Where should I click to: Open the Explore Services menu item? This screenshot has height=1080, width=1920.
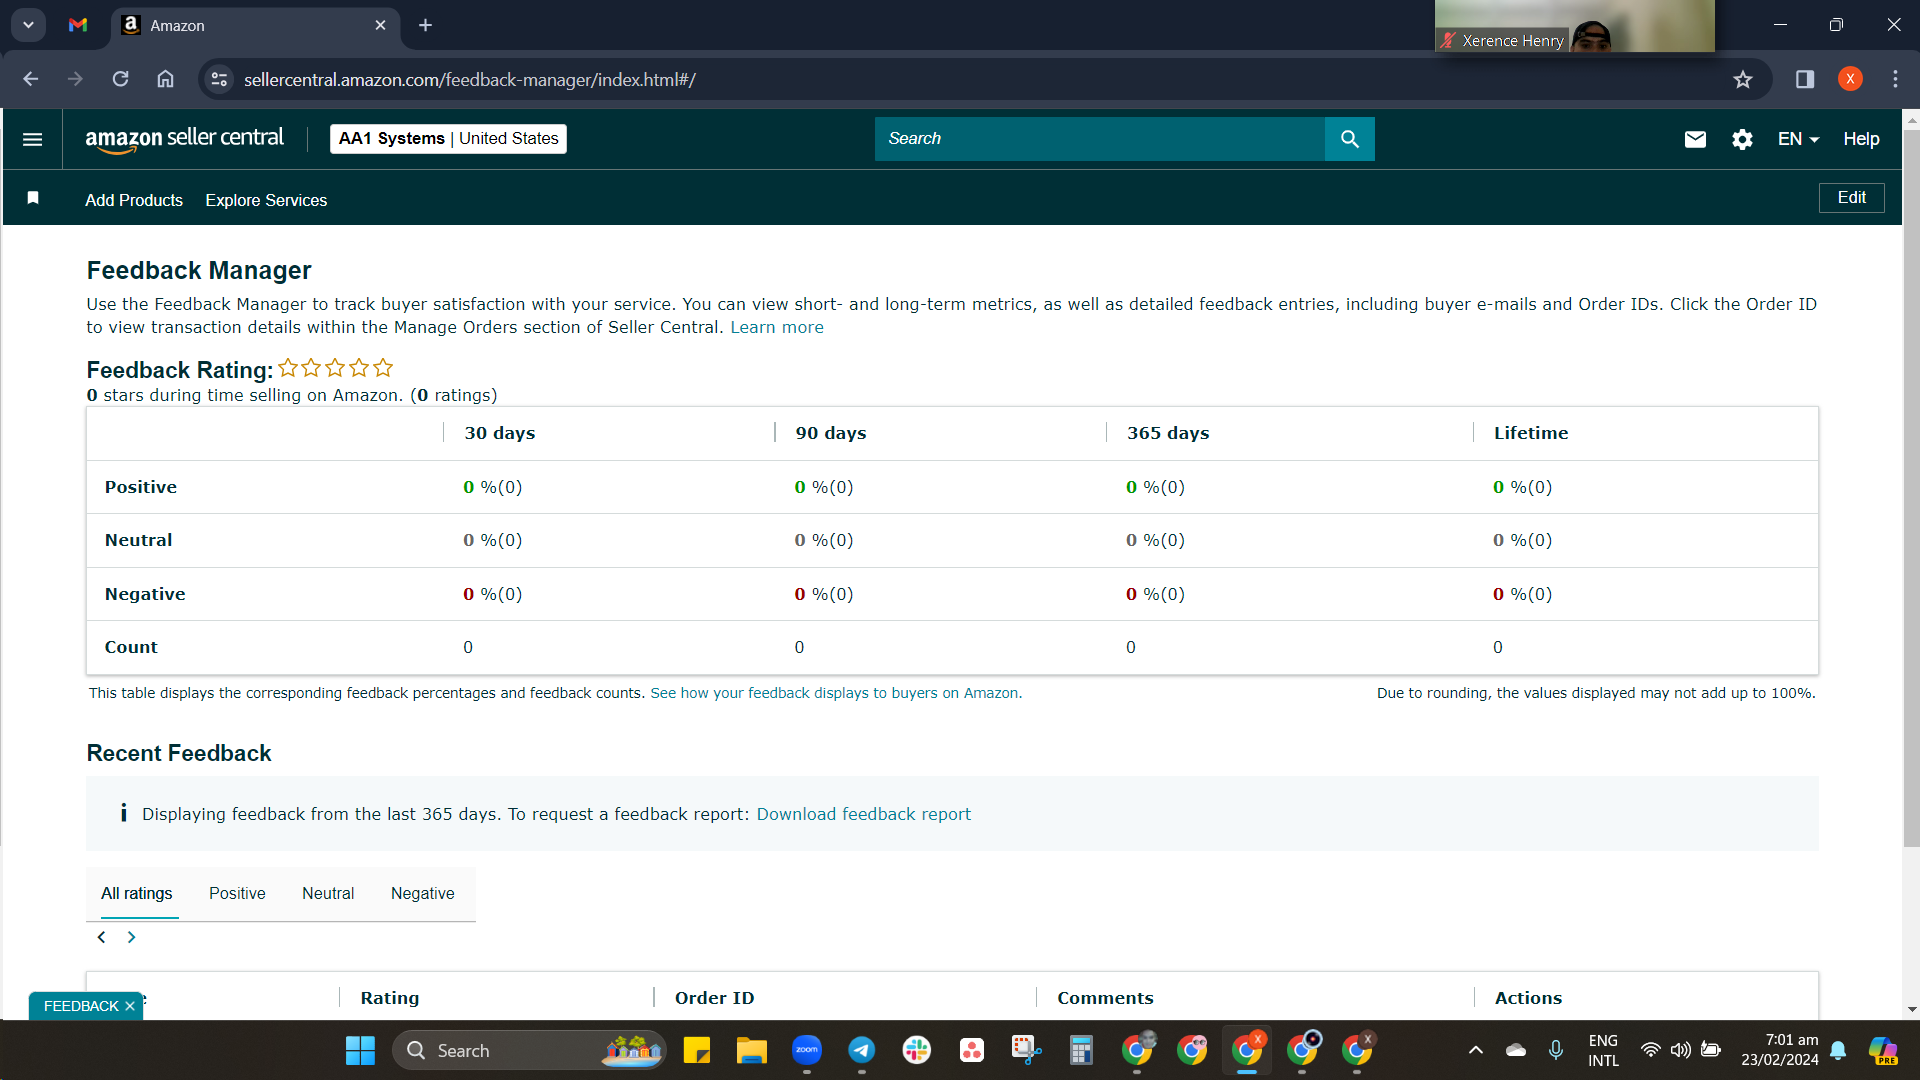coord(266,200)
